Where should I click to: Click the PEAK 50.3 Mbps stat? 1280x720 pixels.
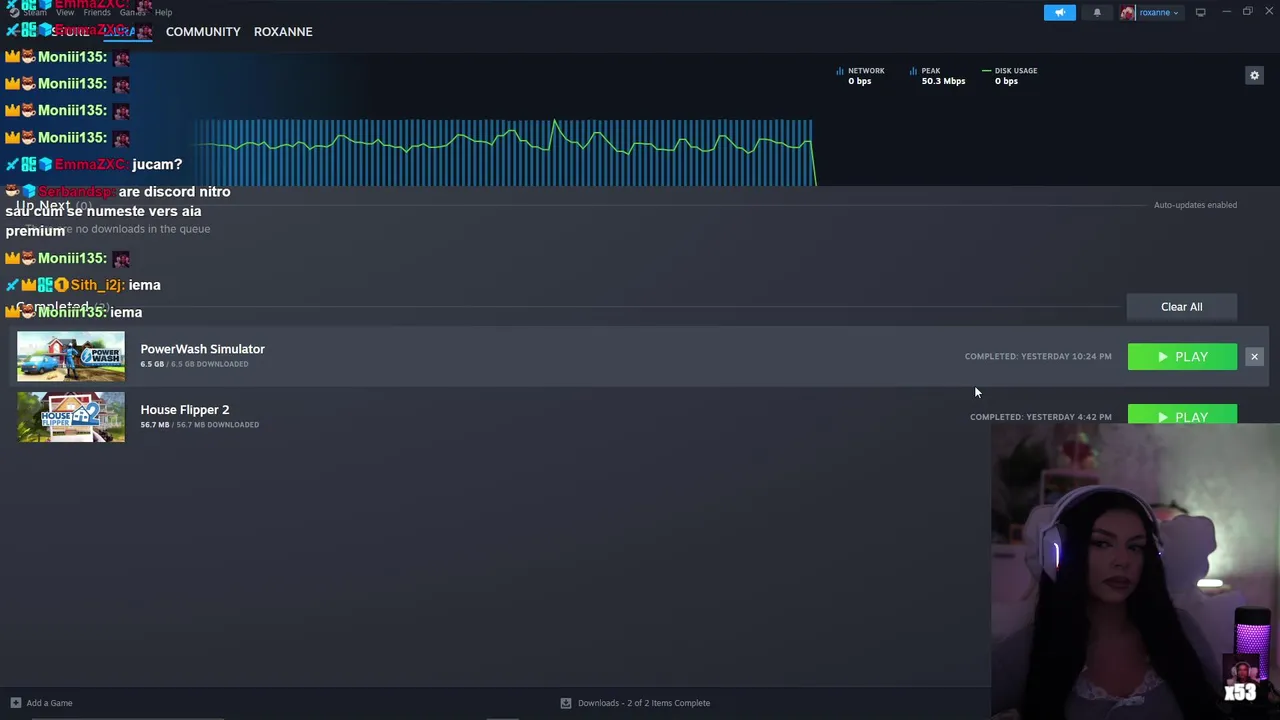[938, 76]
